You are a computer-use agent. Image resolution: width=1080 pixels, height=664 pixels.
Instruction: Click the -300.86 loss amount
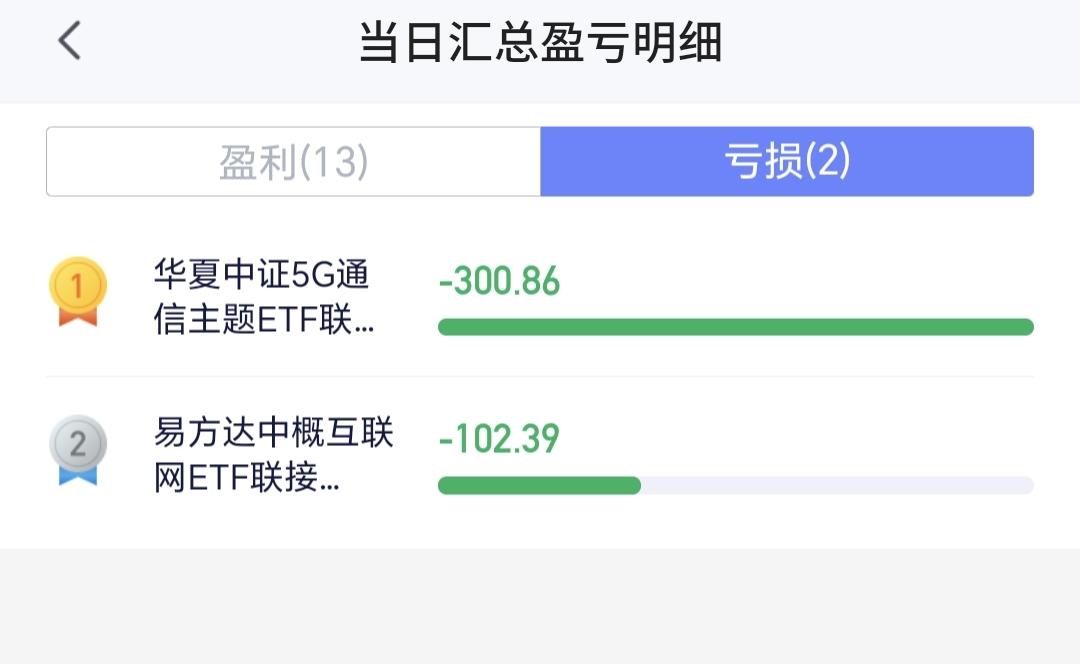(499, 281)
